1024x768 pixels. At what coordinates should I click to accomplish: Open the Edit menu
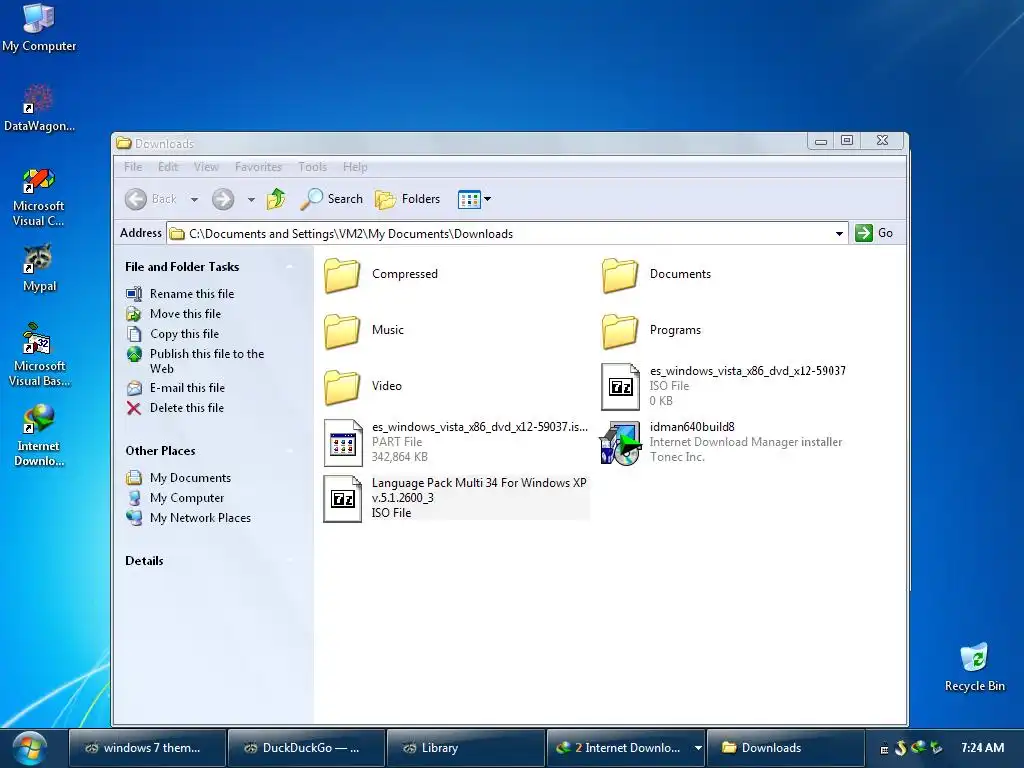(168, 167)
